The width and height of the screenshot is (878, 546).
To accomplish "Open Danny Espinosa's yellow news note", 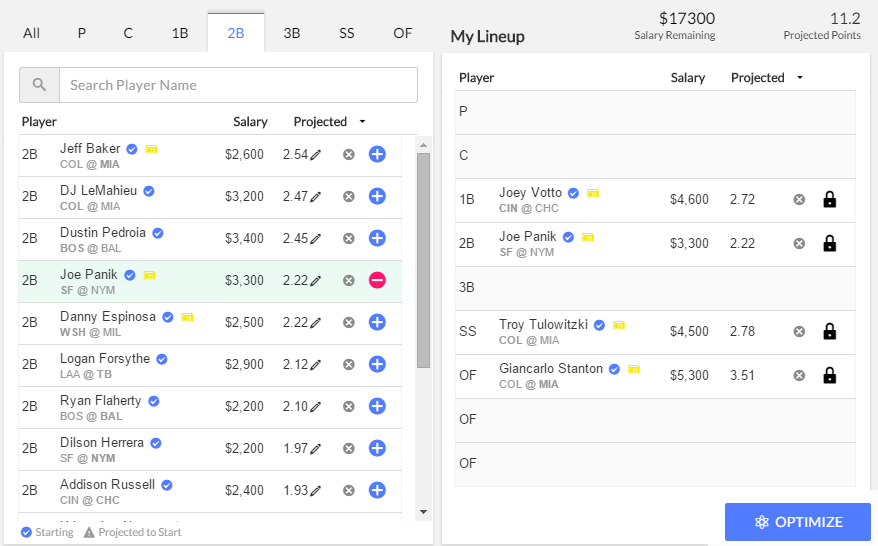I will point(187,317).
